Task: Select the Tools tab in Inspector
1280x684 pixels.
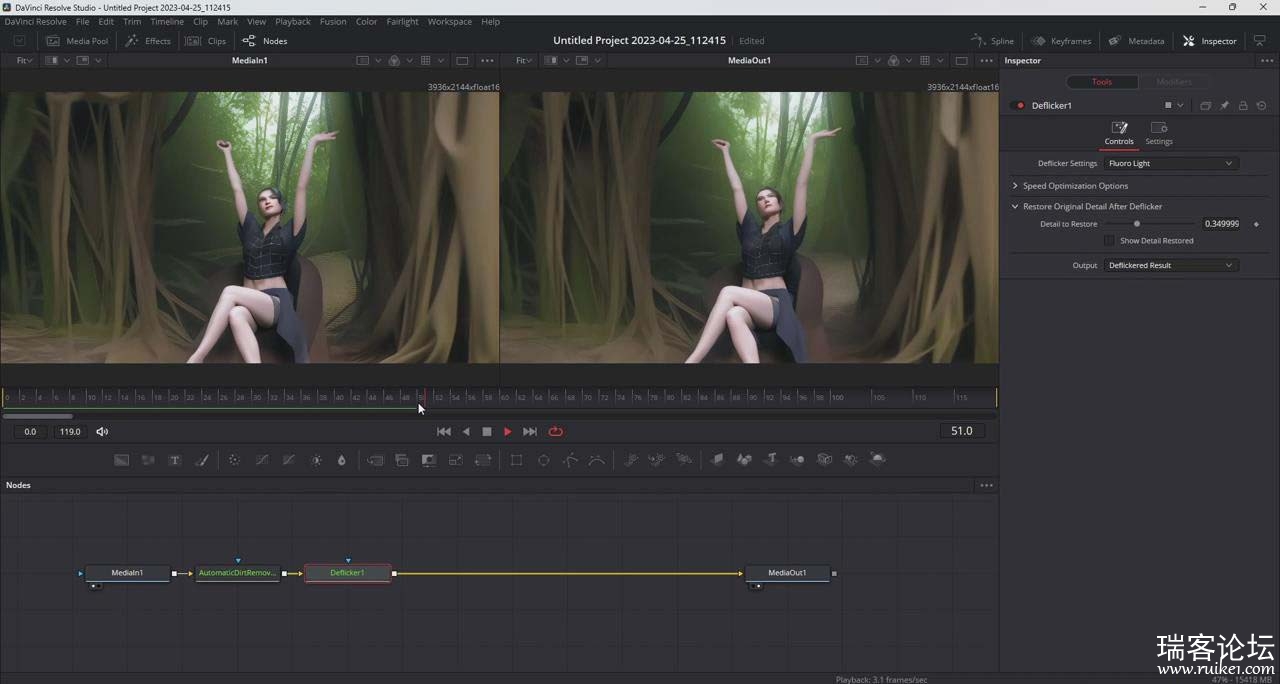Action: coord(1101,82)
